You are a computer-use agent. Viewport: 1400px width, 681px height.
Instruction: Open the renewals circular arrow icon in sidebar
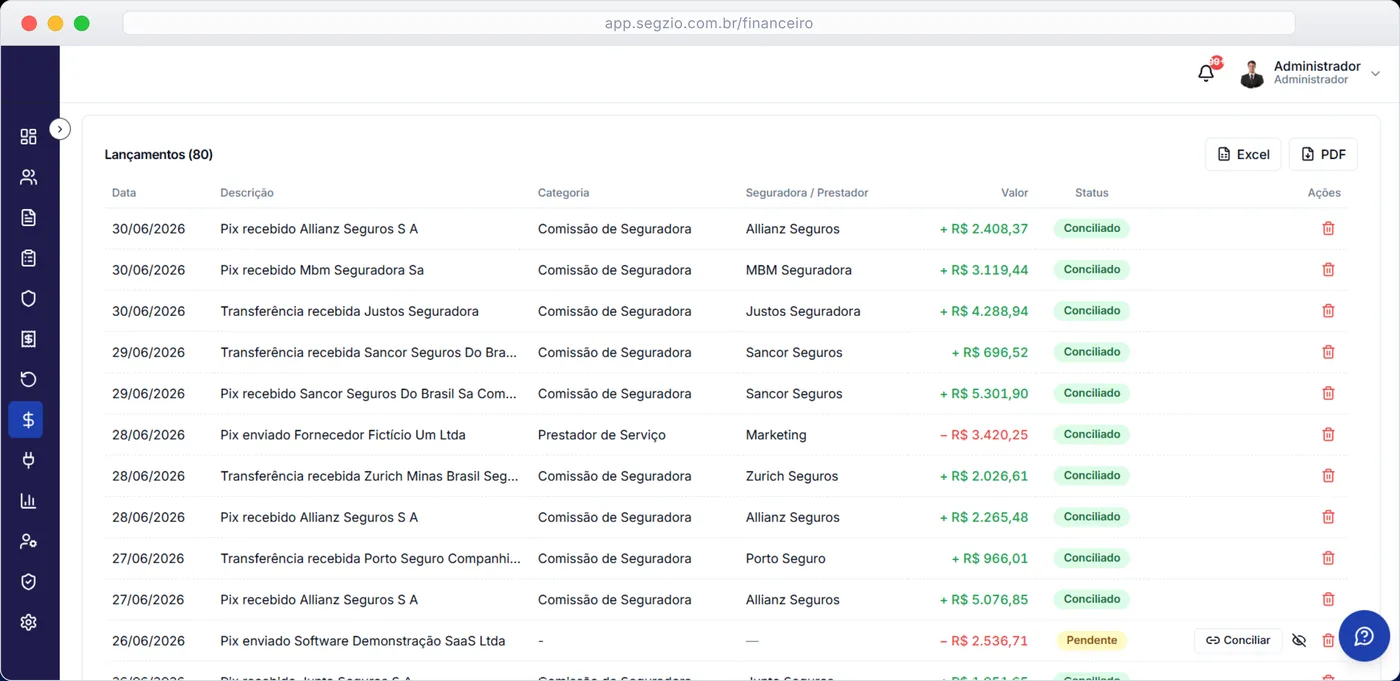(x=28, y=379)
